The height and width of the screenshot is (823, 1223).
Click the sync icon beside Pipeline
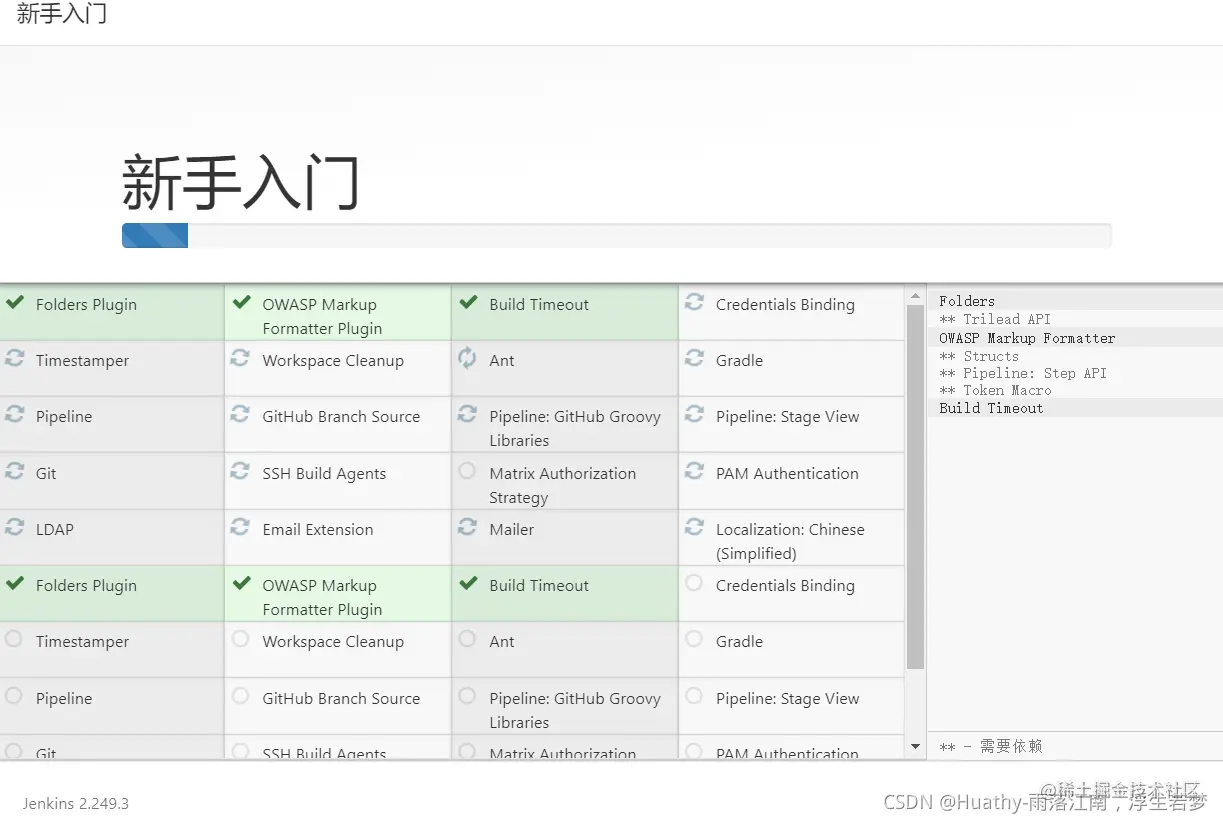tap(14, 414)
